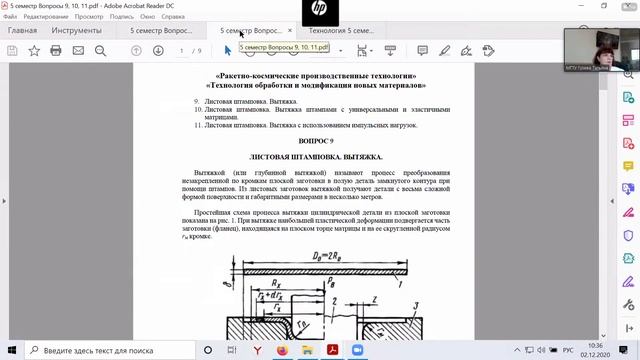The image size is (640, 360).
Task: Open the magnifier search tool
Action: 100,51
